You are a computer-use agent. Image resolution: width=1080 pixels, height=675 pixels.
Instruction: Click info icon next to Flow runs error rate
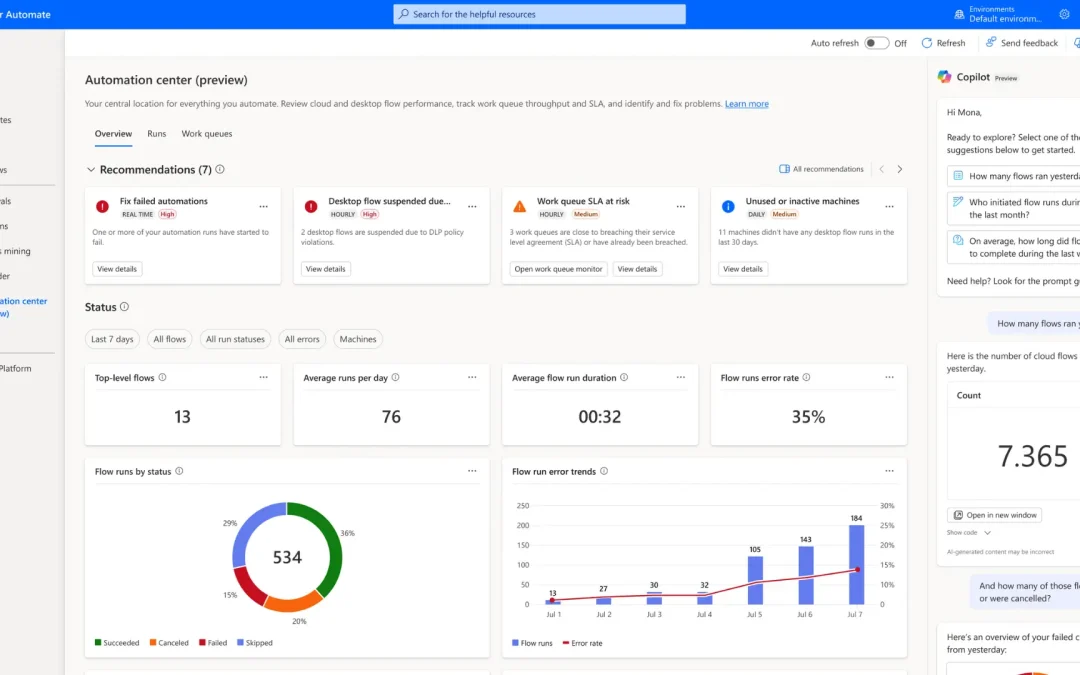coord(807,377)
